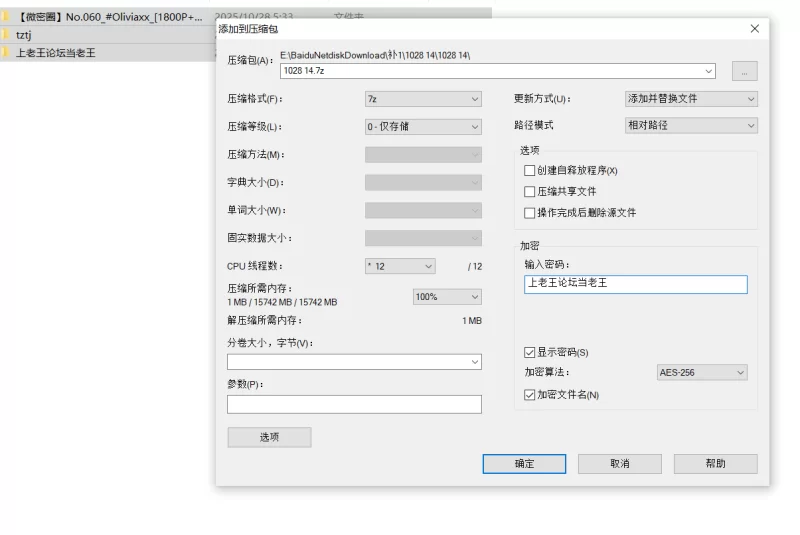
Task: Click the 选项 button
Action: 269,437
